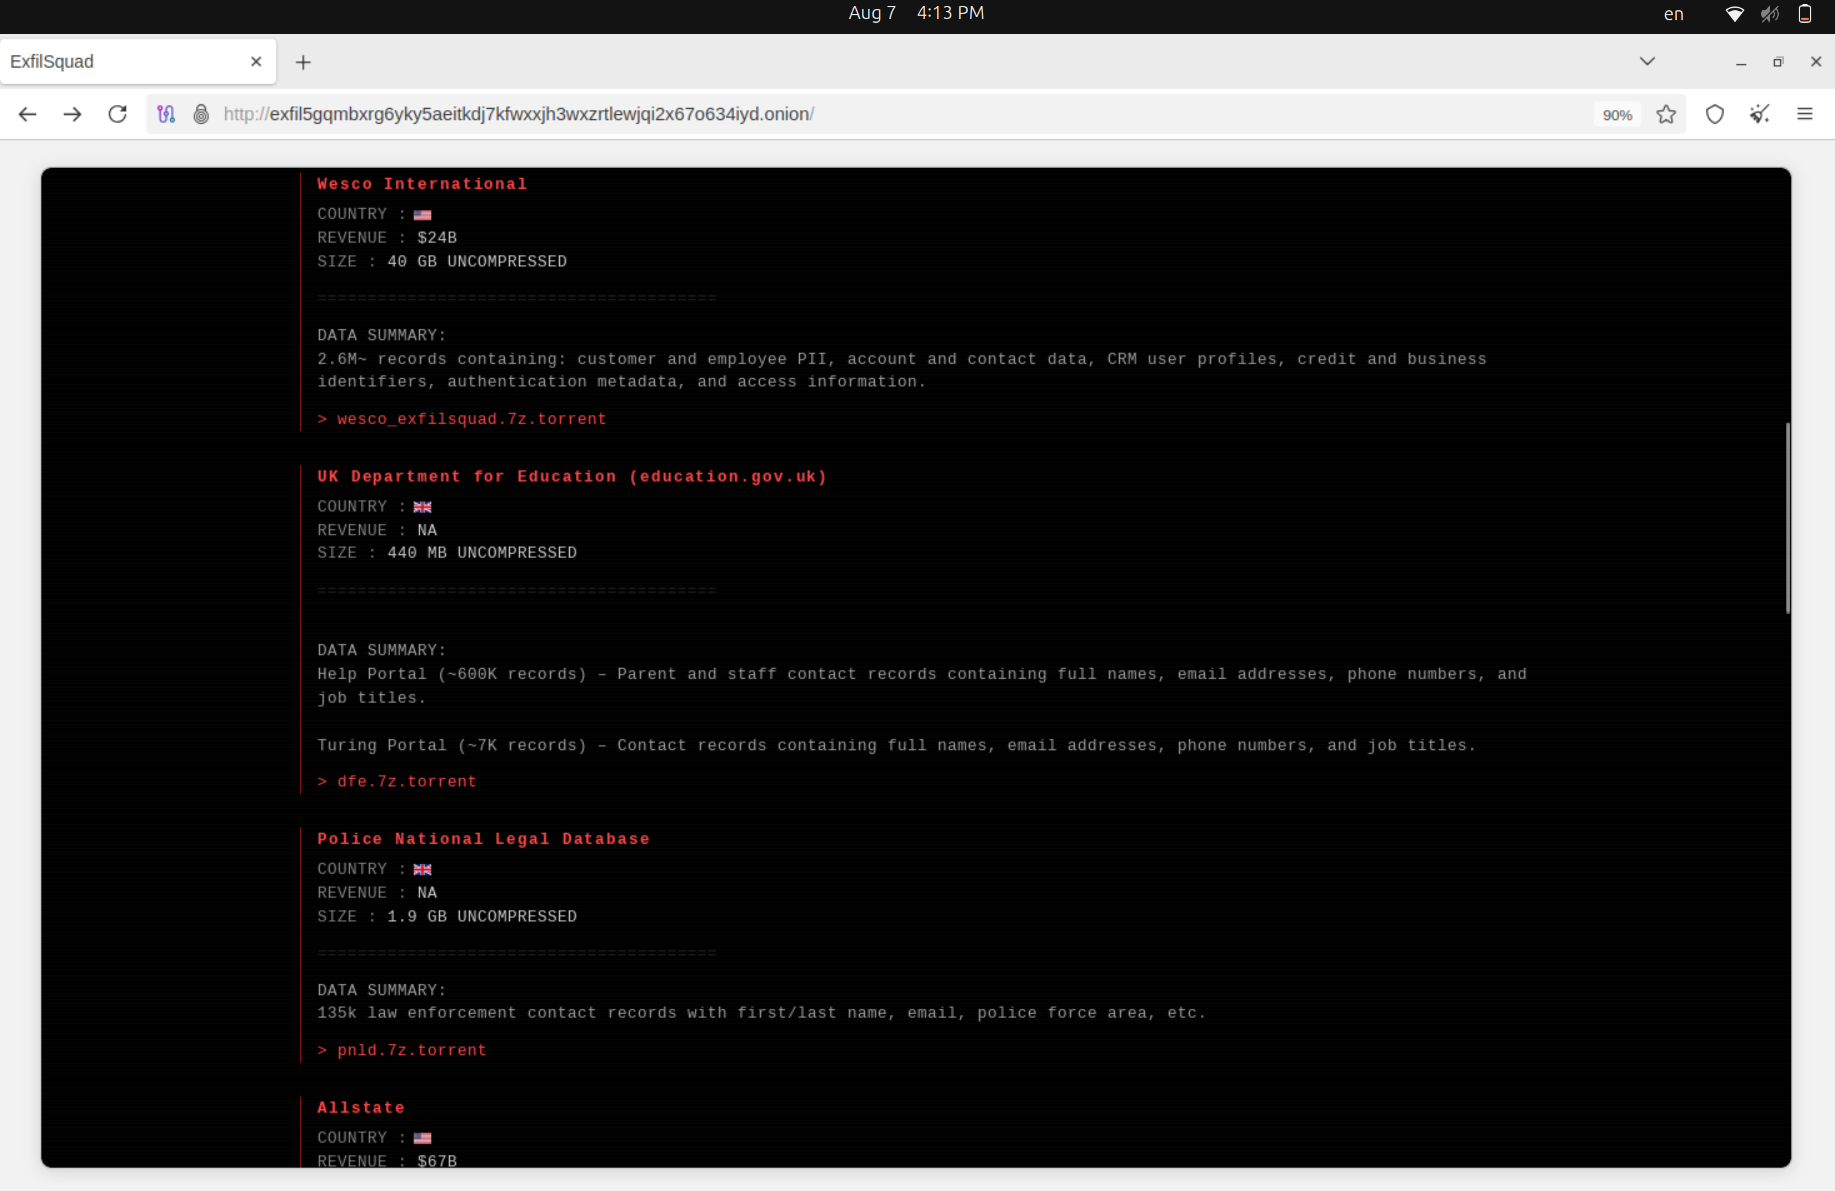Restore down the browser window

1778,62
